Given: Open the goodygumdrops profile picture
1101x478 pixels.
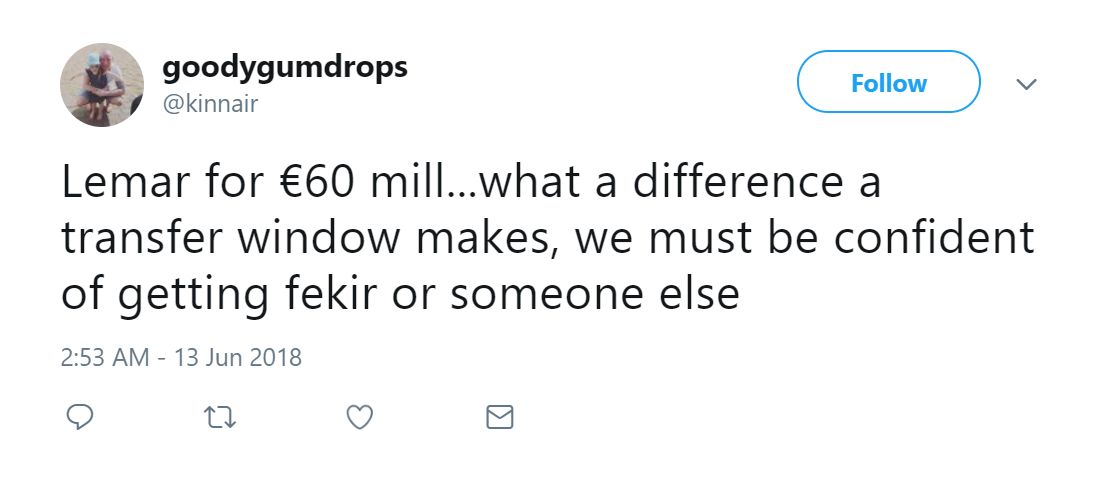Looking at the screenshot, I should point(102,85).
